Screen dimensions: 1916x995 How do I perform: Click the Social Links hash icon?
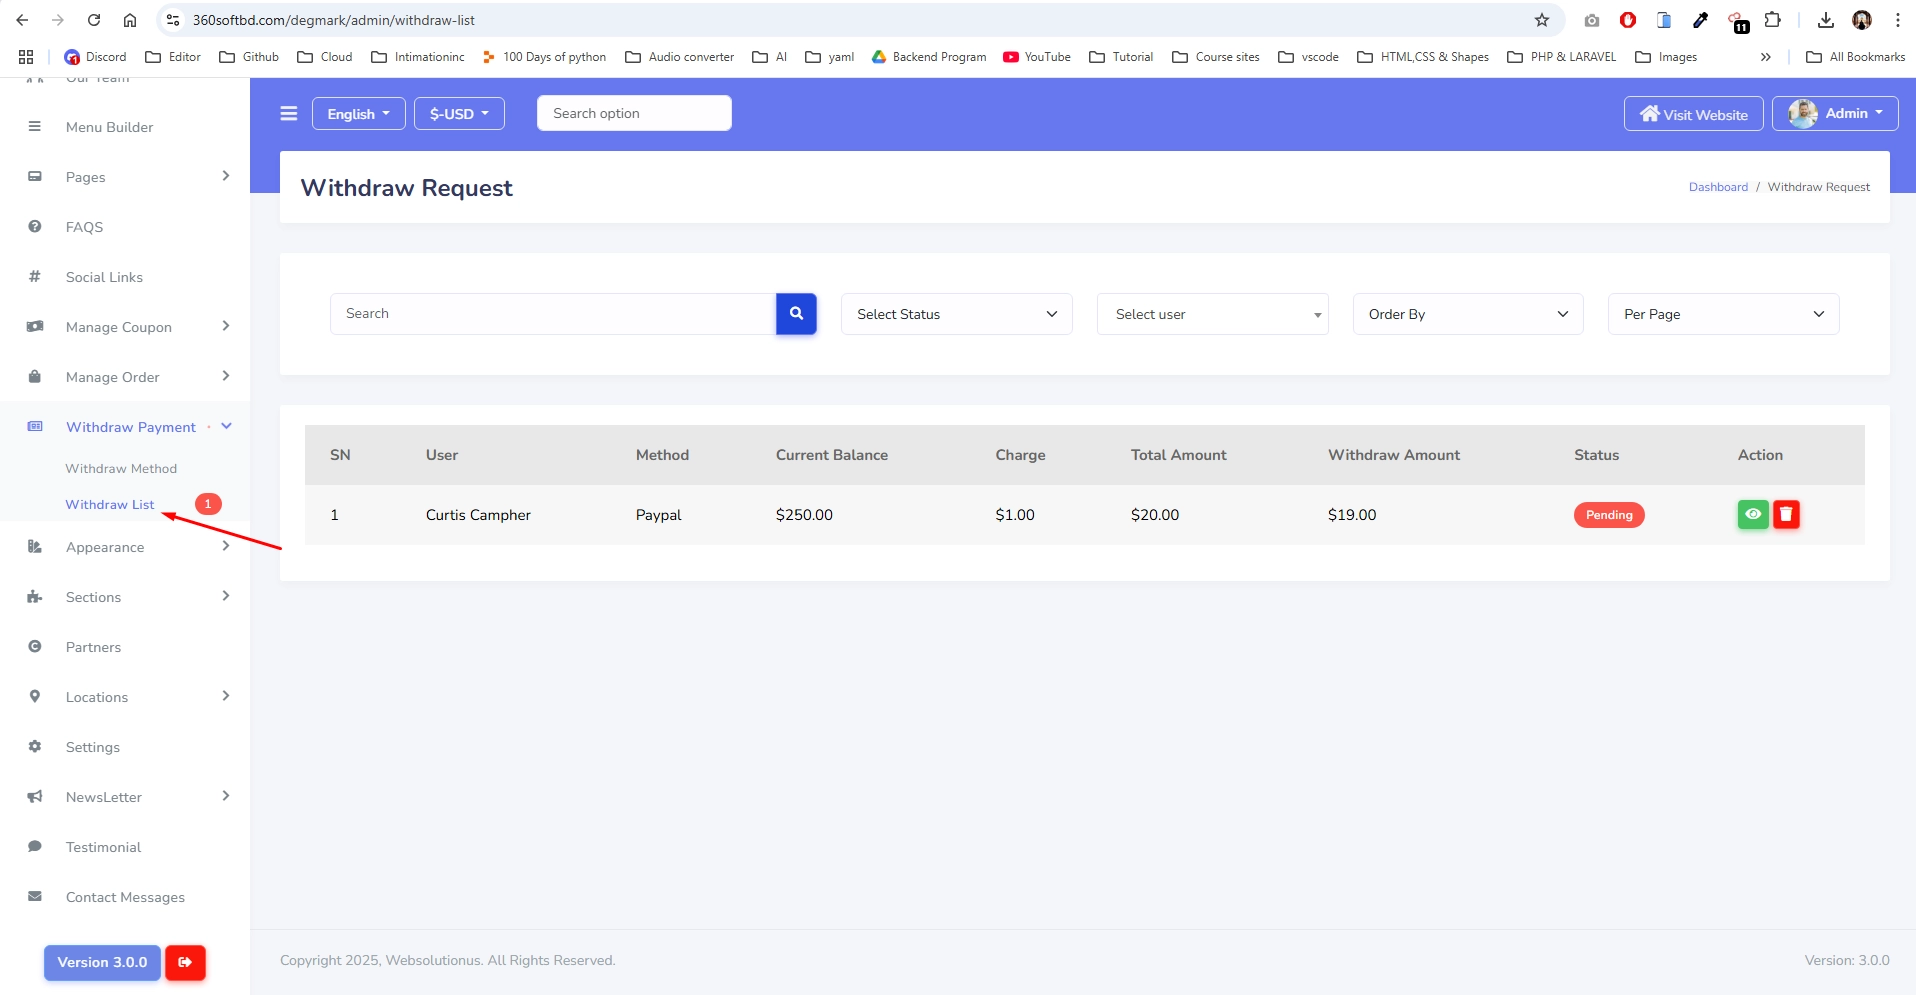(x=35, y=277)
